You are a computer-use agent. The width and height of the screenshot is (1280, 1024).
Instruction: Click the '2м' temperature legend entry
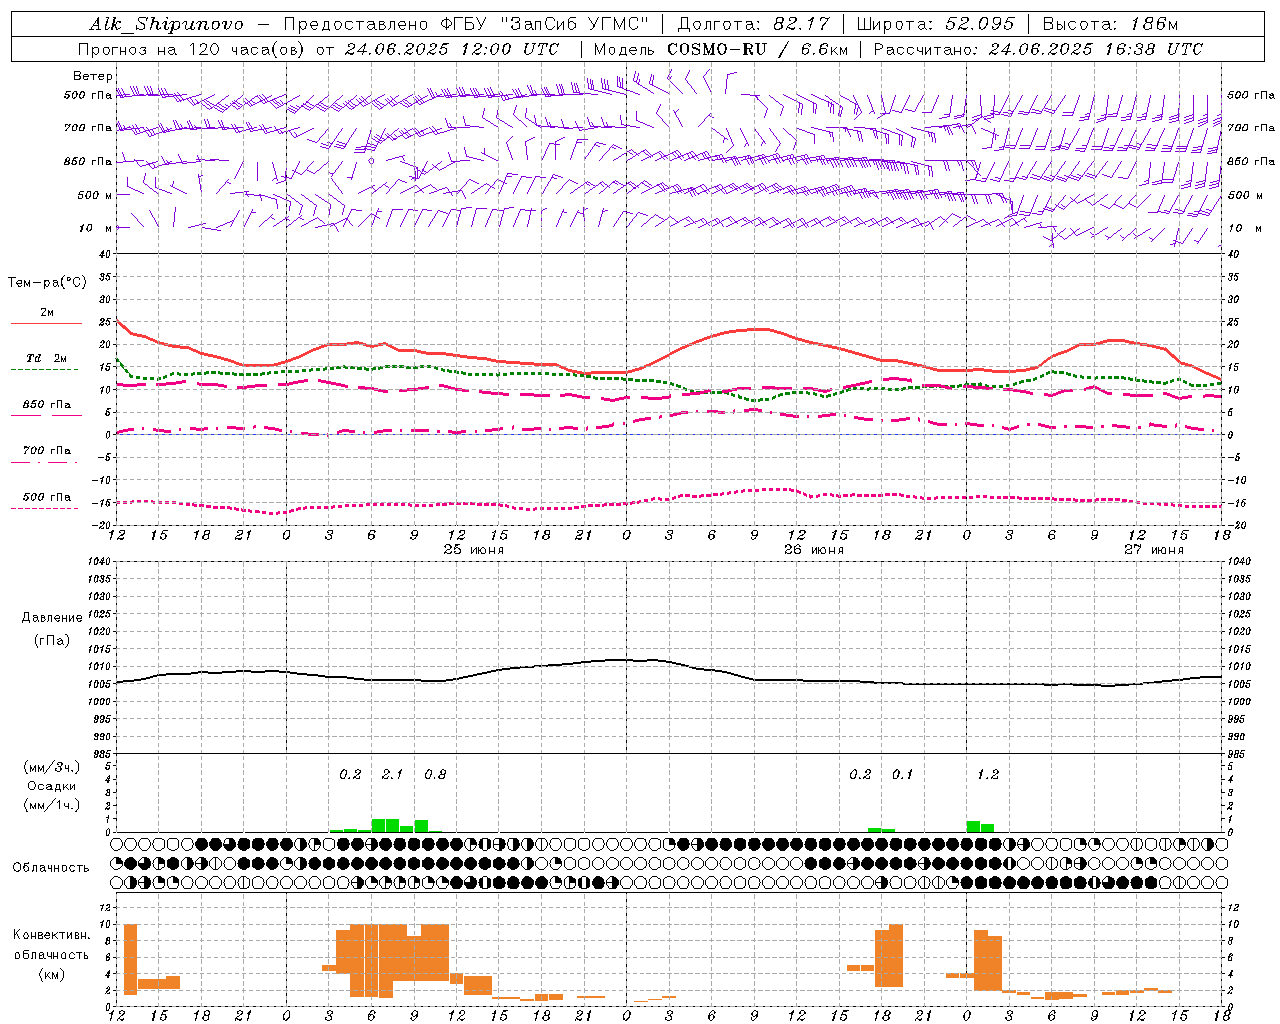tap(47, 313)
